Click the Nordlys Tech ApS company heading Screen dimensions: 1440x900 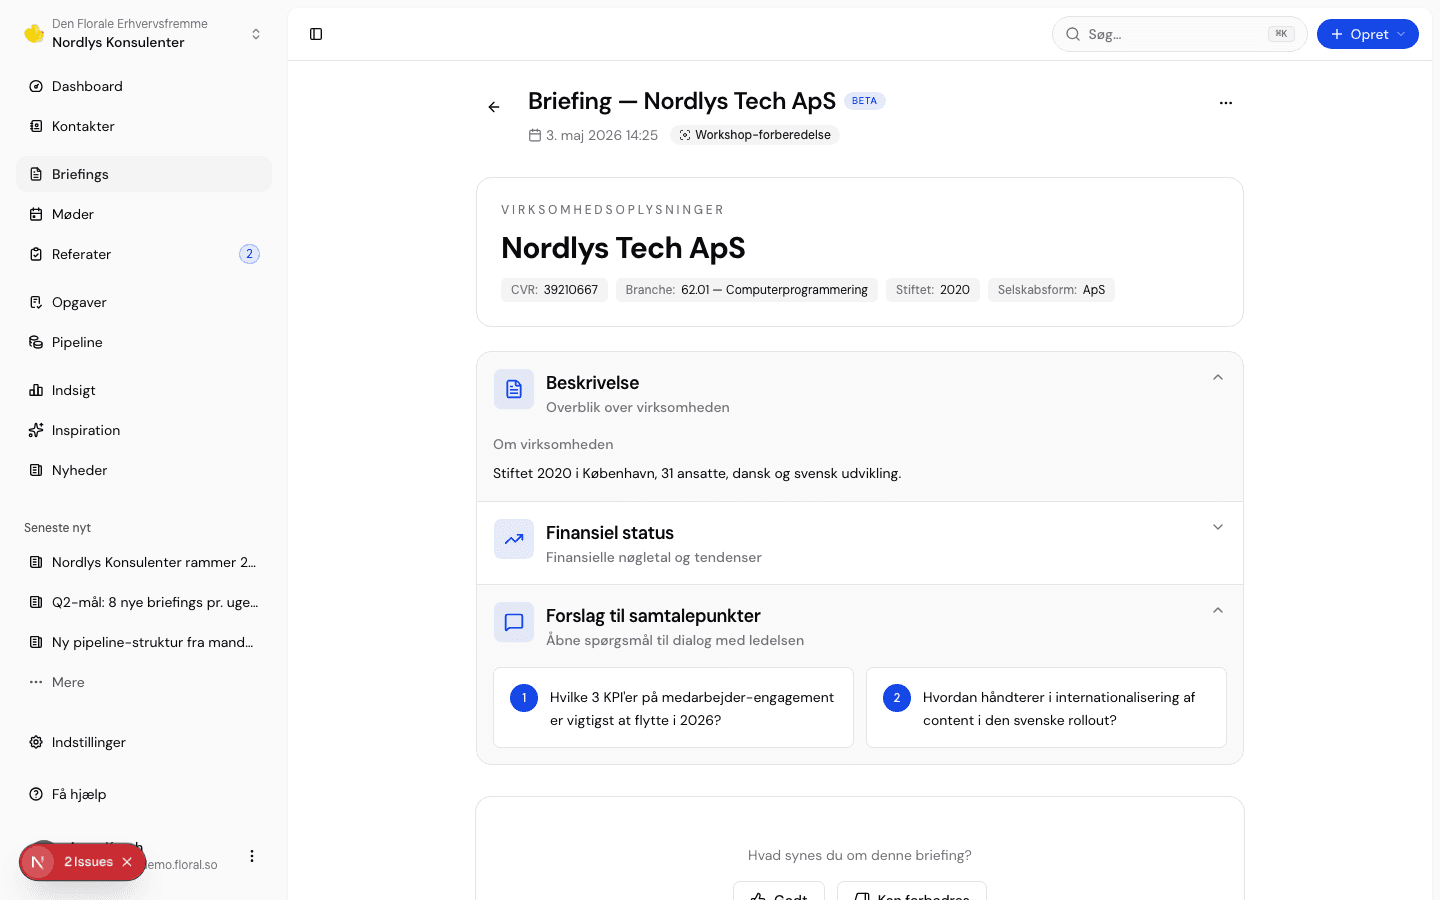pos(623,248)
